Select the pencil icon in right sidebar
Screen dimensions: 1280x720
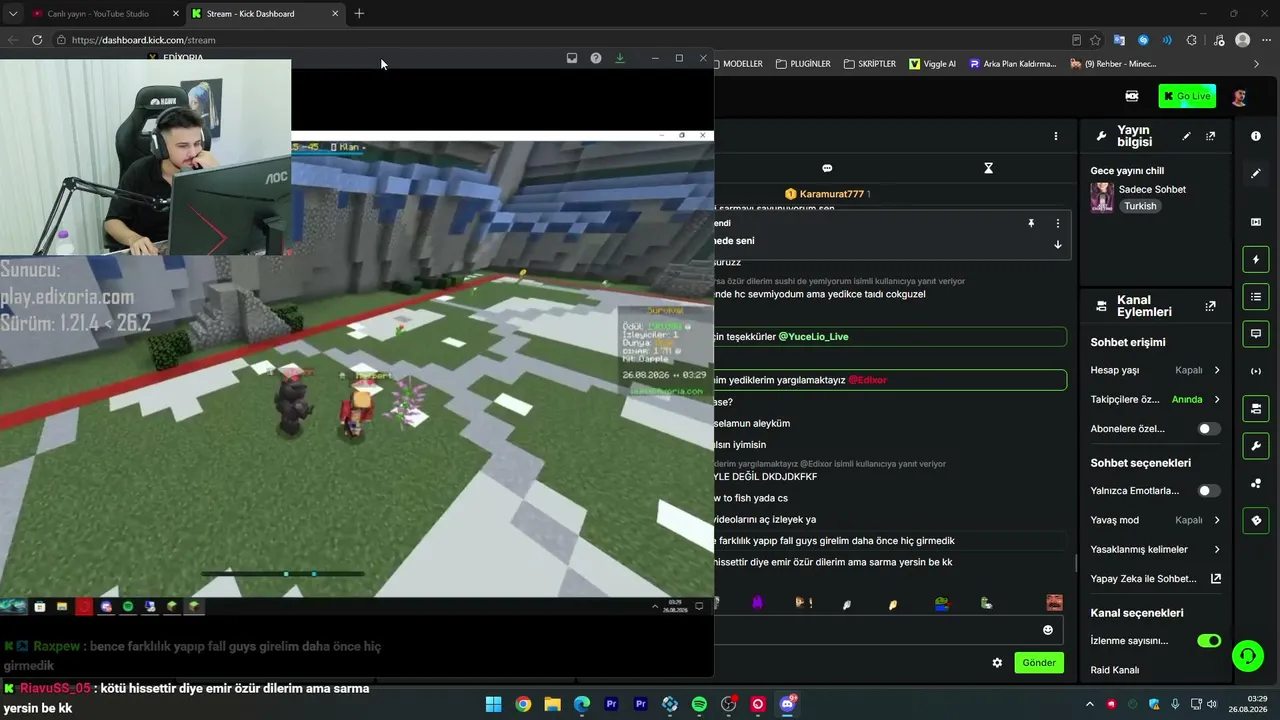pyautogui.click(x=1256, y=173)
